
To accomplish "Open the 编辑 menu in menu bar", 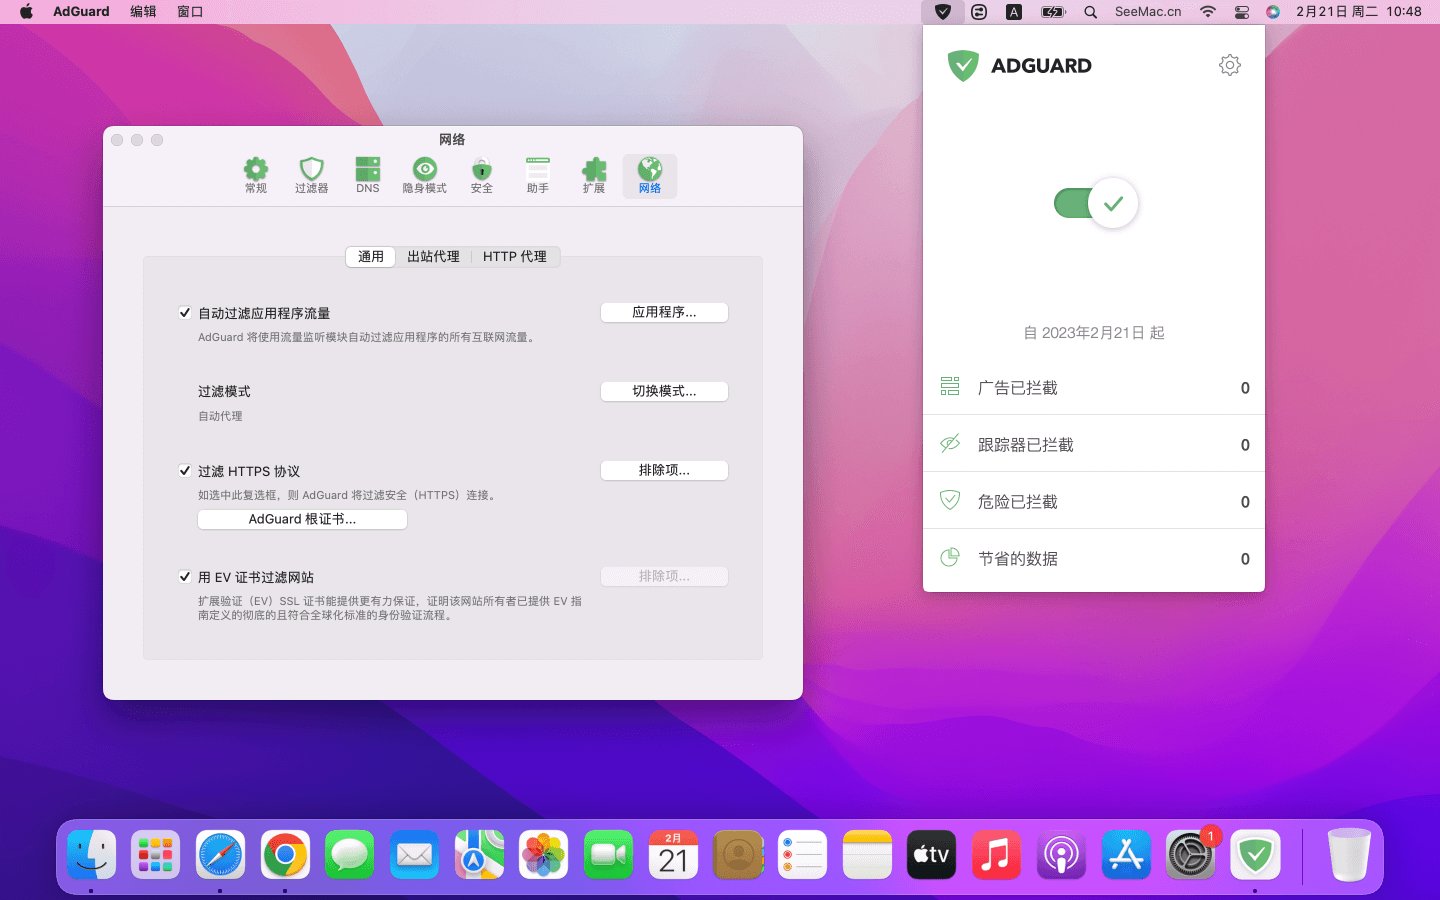I will coord(143,12).
